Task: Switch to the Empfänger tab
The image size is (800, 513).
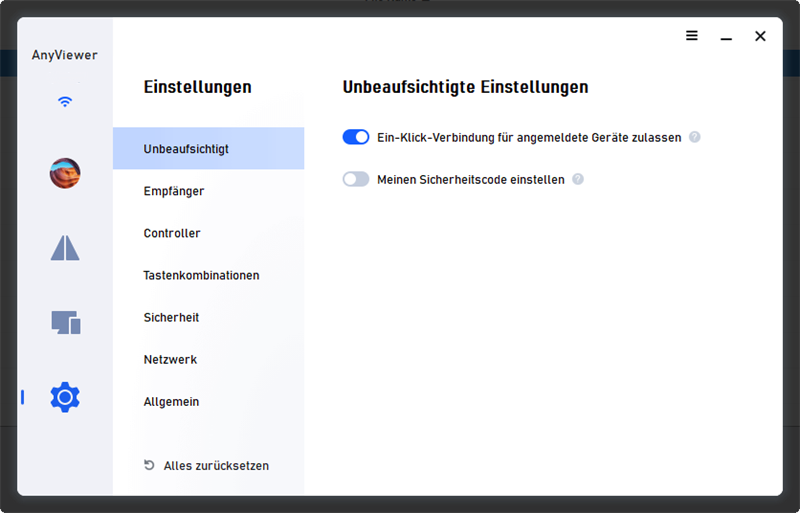Action: point(174,191)
